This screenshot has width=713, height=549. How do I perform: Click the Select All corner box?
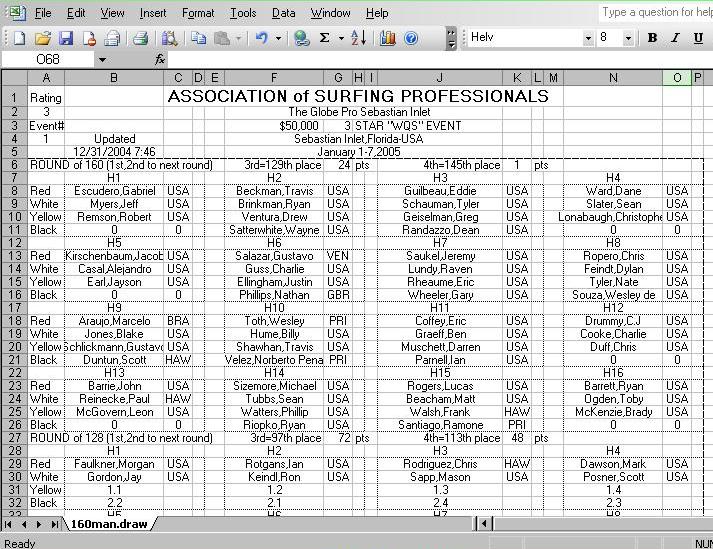click(14, 78)
